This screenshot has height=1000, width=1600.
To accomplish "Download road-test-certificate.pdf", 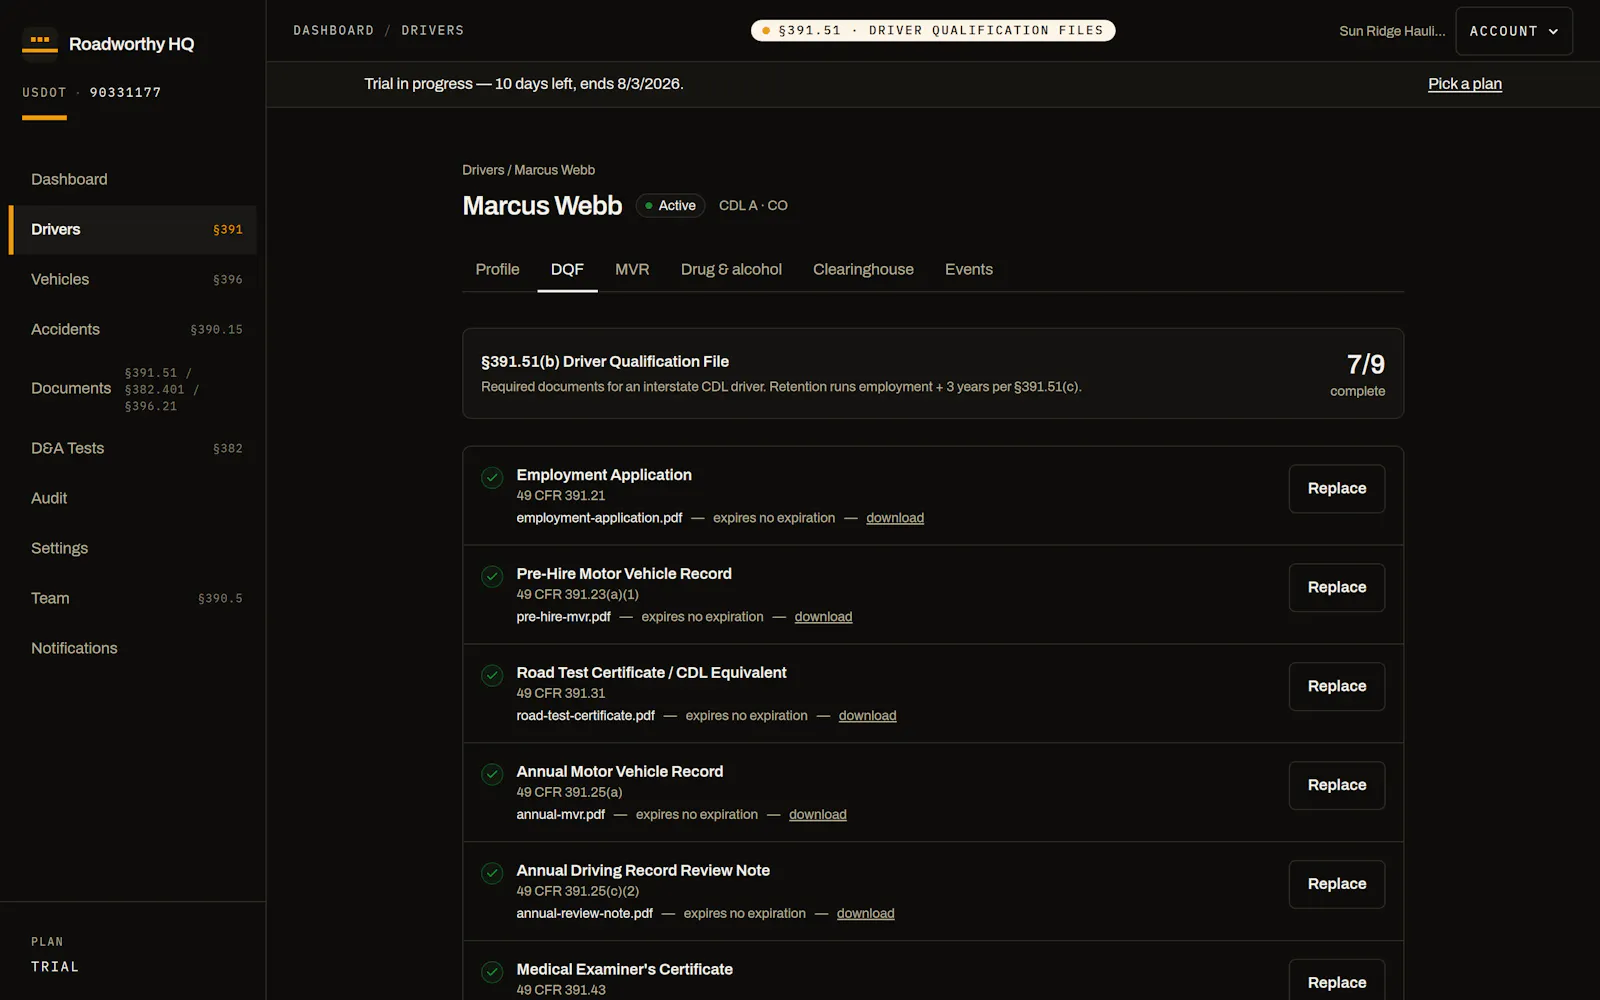I will [x=867, y=716].
